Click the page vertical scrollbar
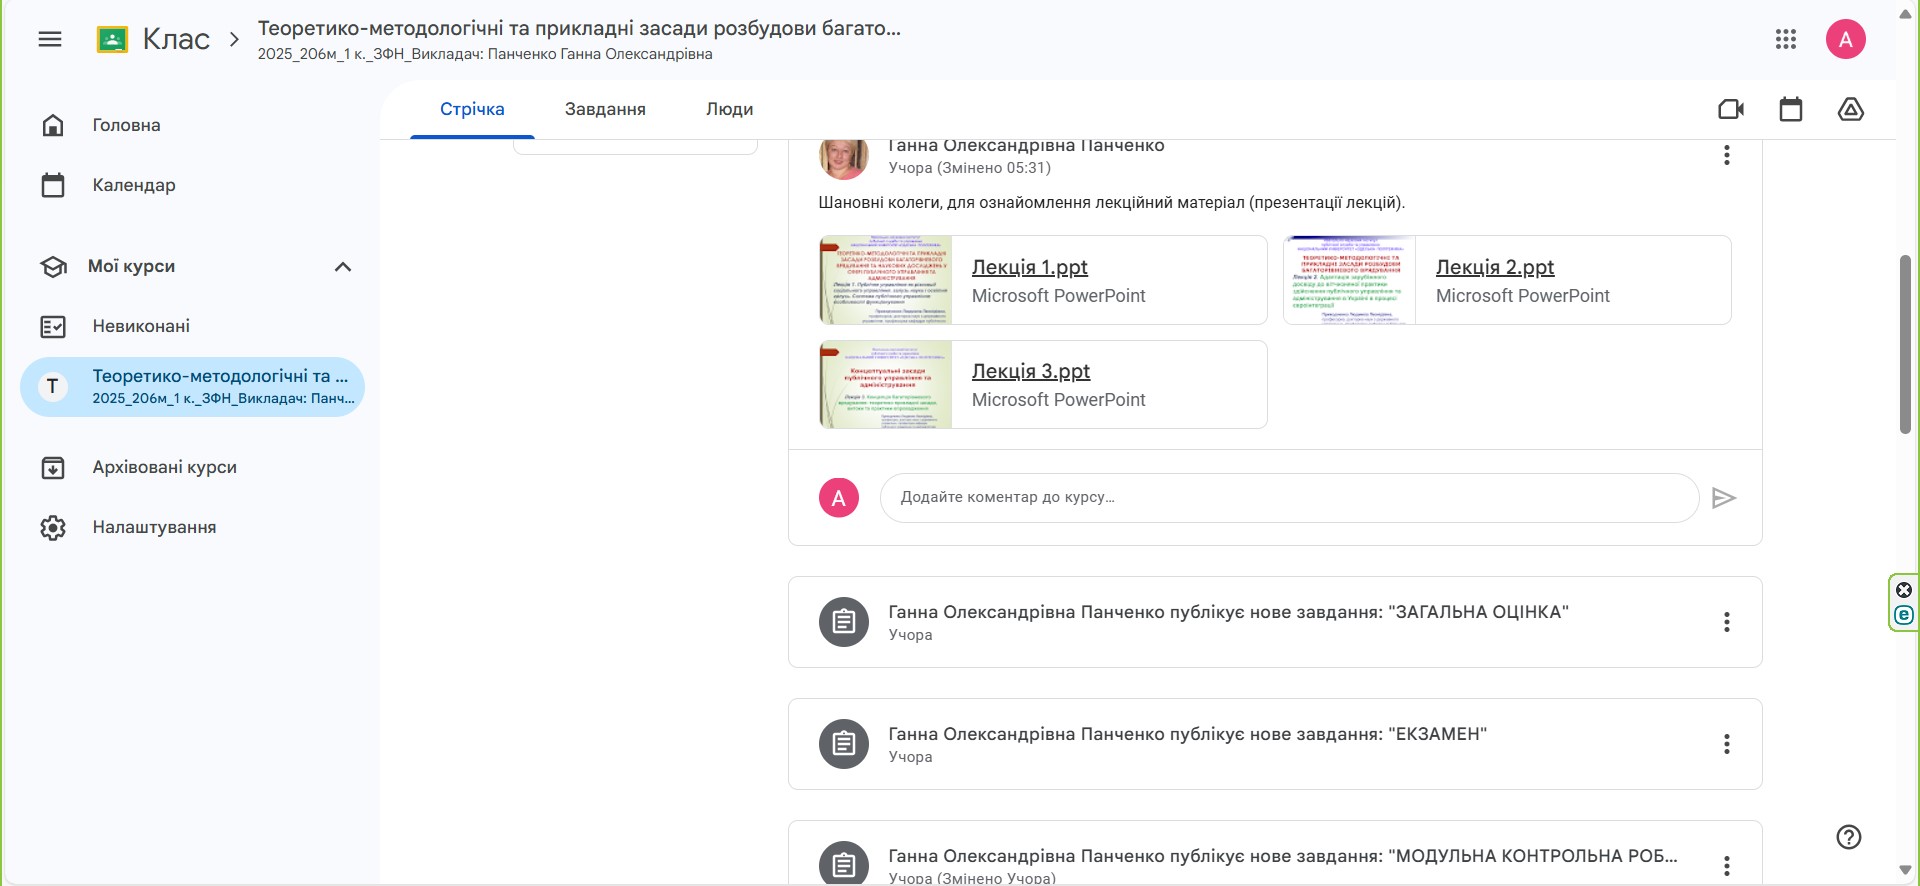This screenshot has height=886, width=1920. (1905, 345)
